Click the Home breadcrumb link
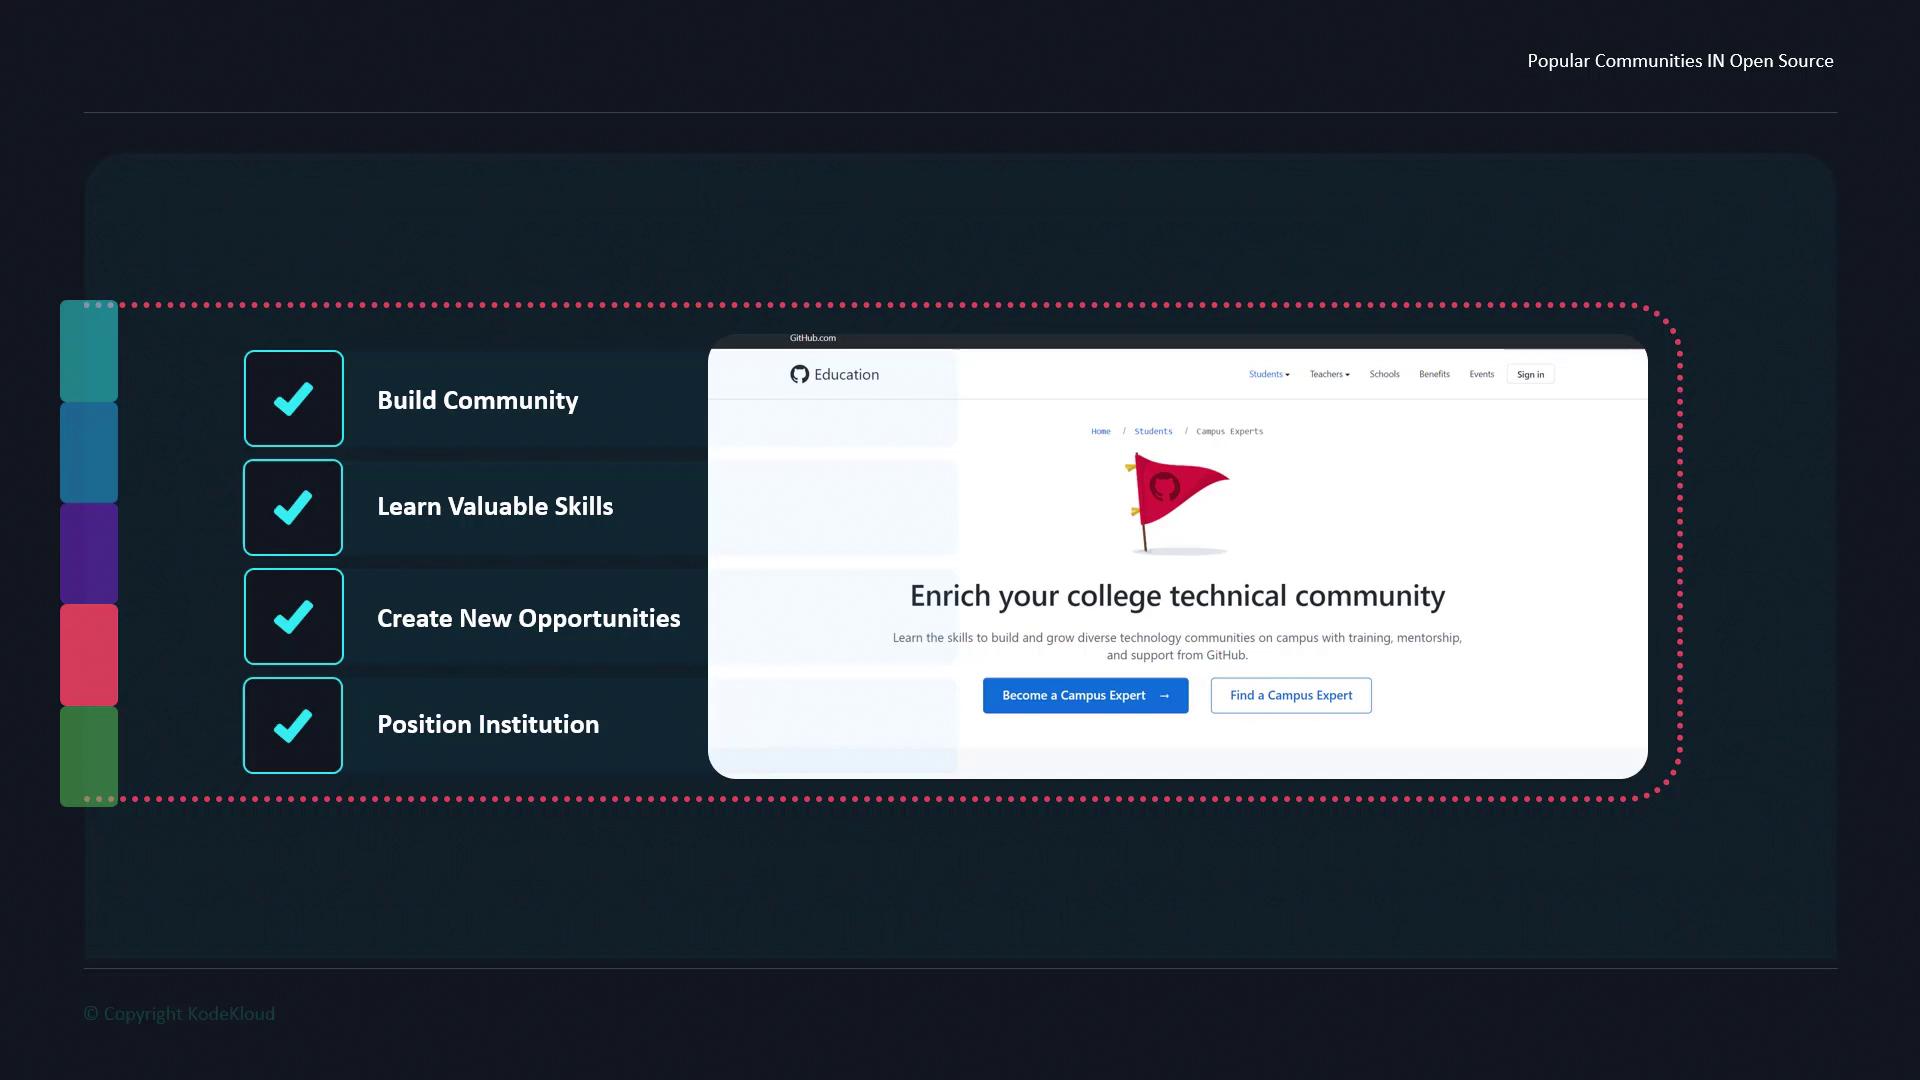Viewport: 1920px width, 1080px height. pos(1100,432)
